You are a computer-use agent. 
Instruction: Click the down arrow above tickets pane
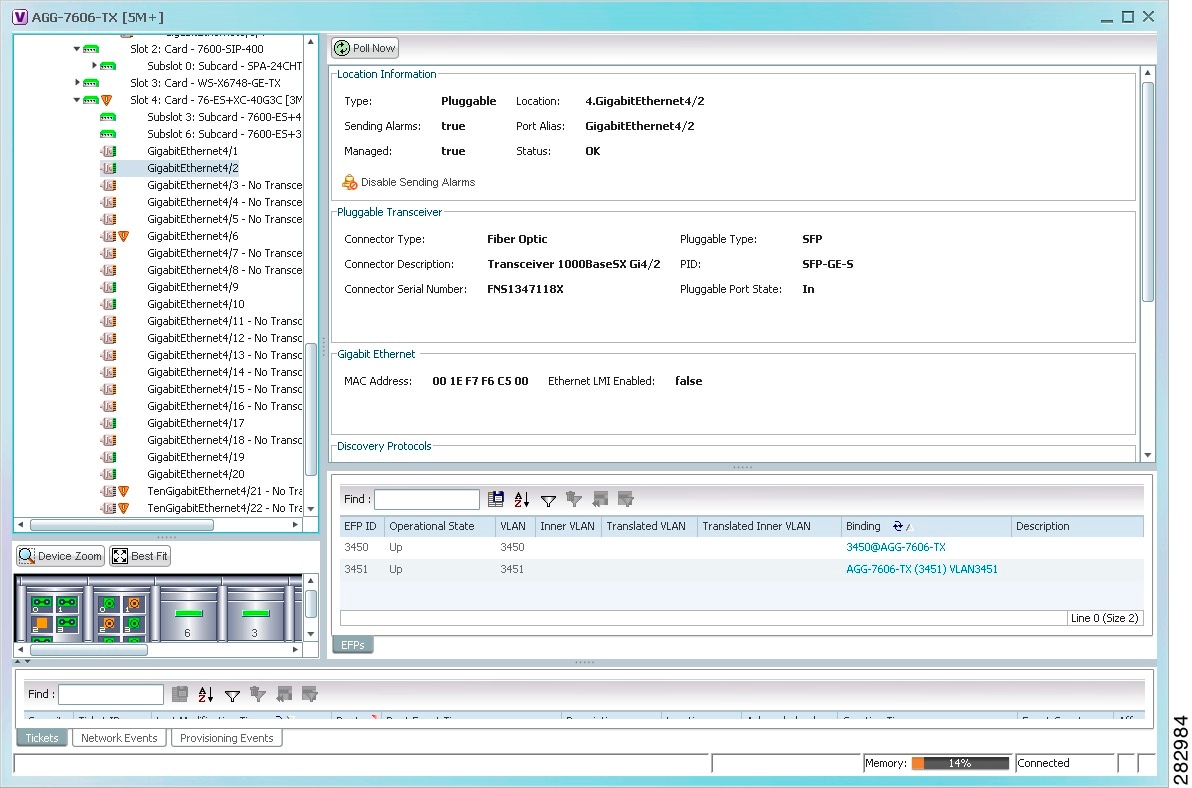coord(27,662)
